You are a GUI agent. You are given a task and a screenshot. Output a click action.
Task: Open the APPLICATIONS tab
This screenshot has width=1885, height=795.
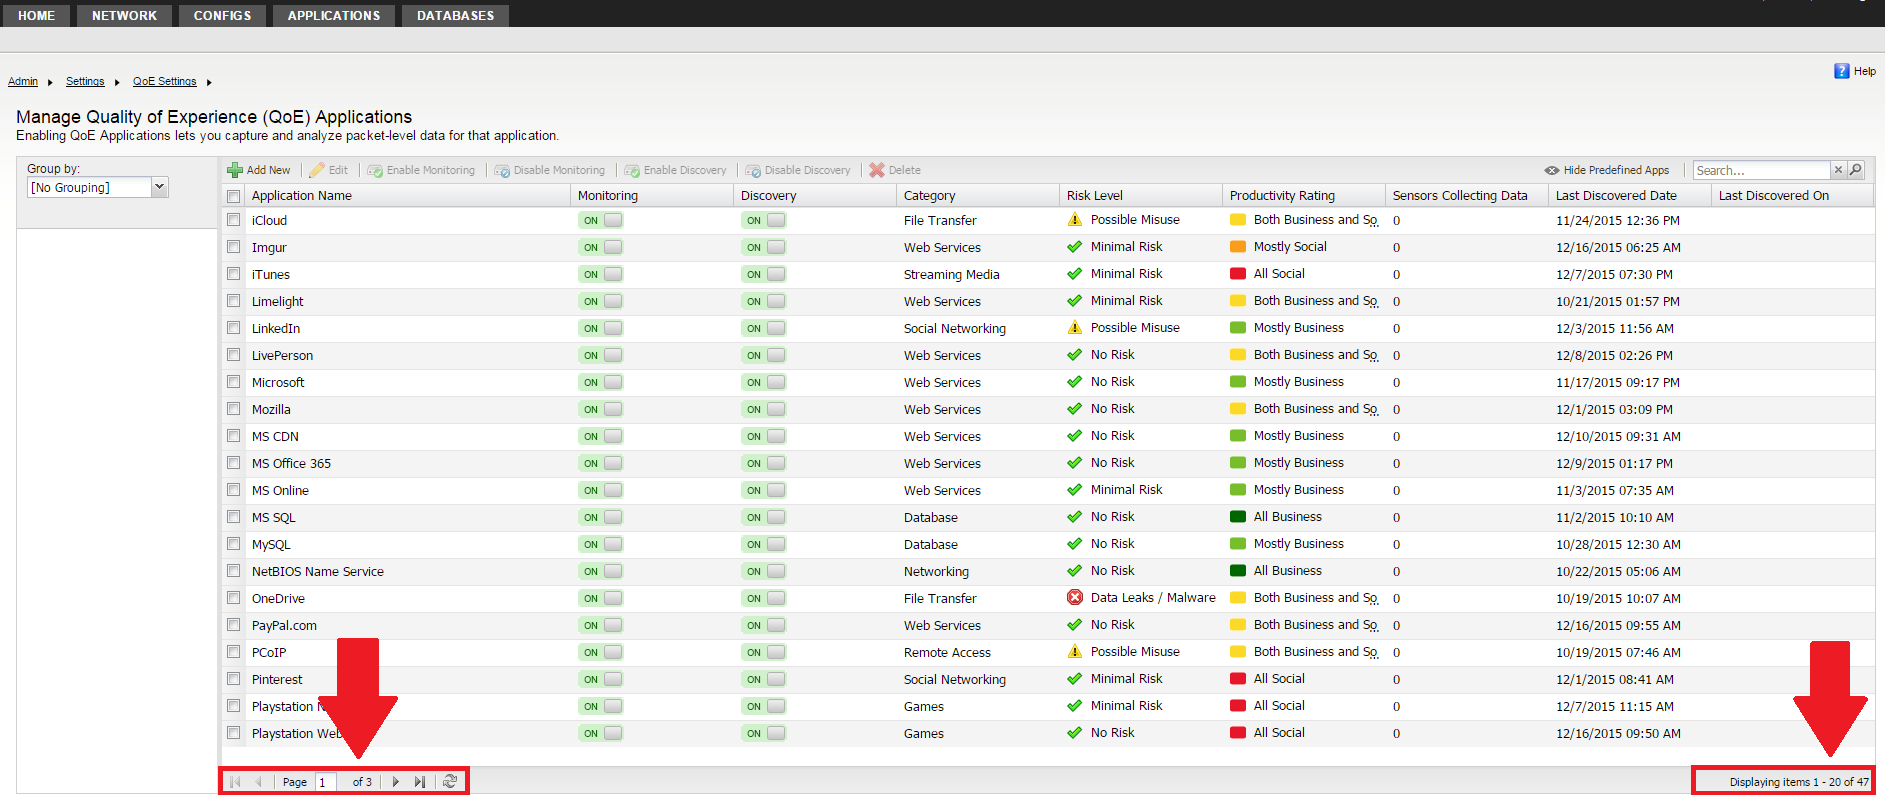coord(334,16)
